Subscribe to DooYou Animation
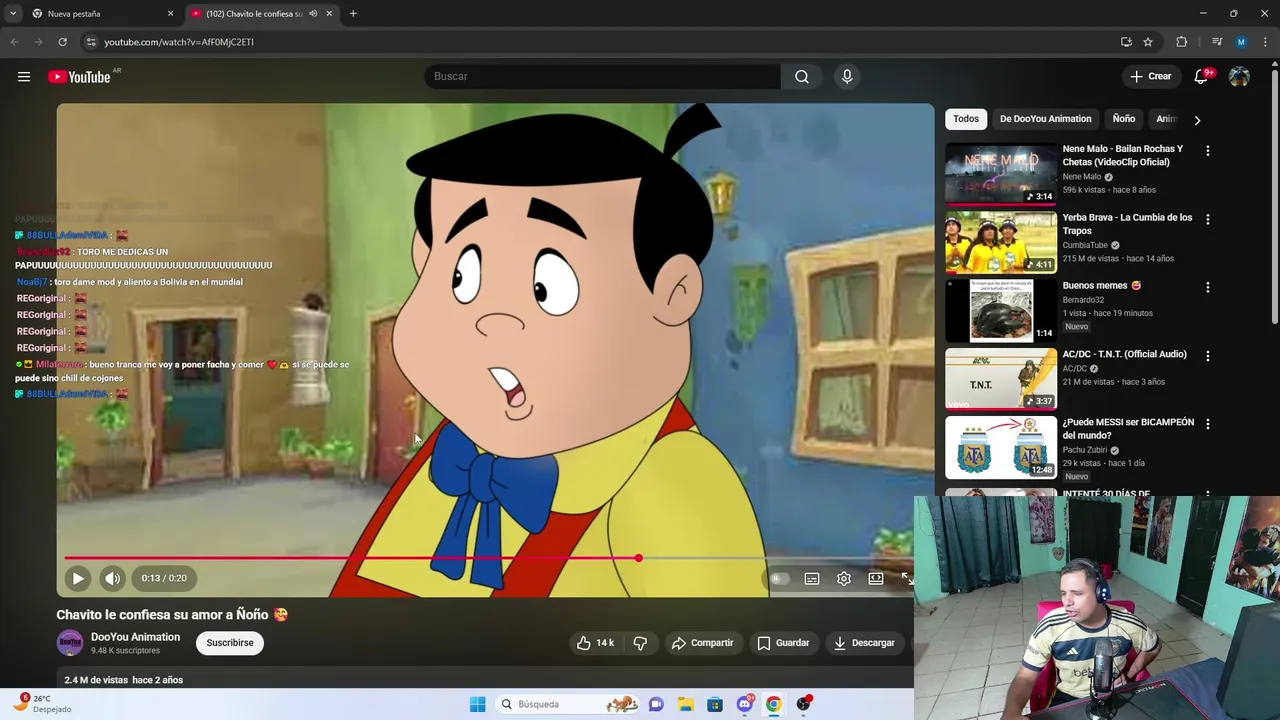 coord(230,643)
